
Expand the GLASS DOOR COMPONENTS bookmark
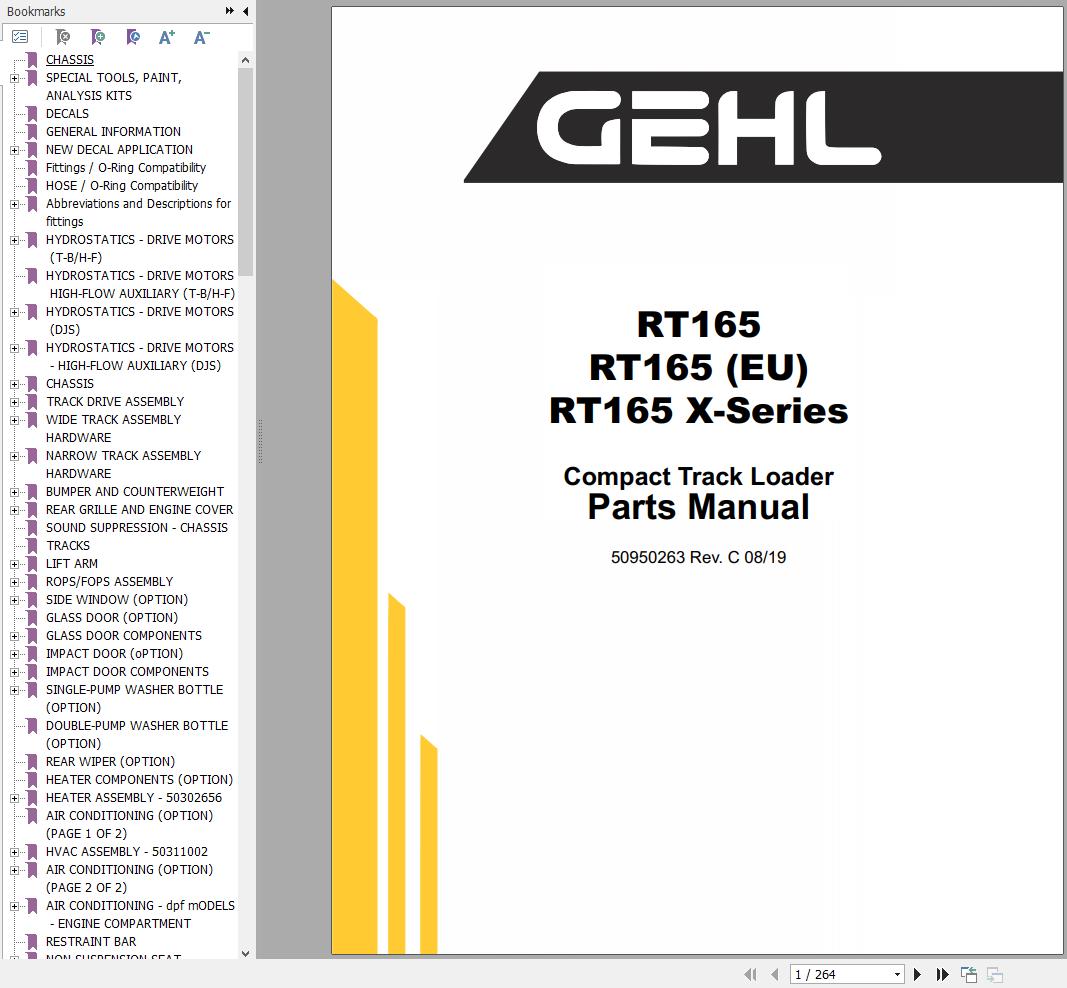(x=14, y=636)
